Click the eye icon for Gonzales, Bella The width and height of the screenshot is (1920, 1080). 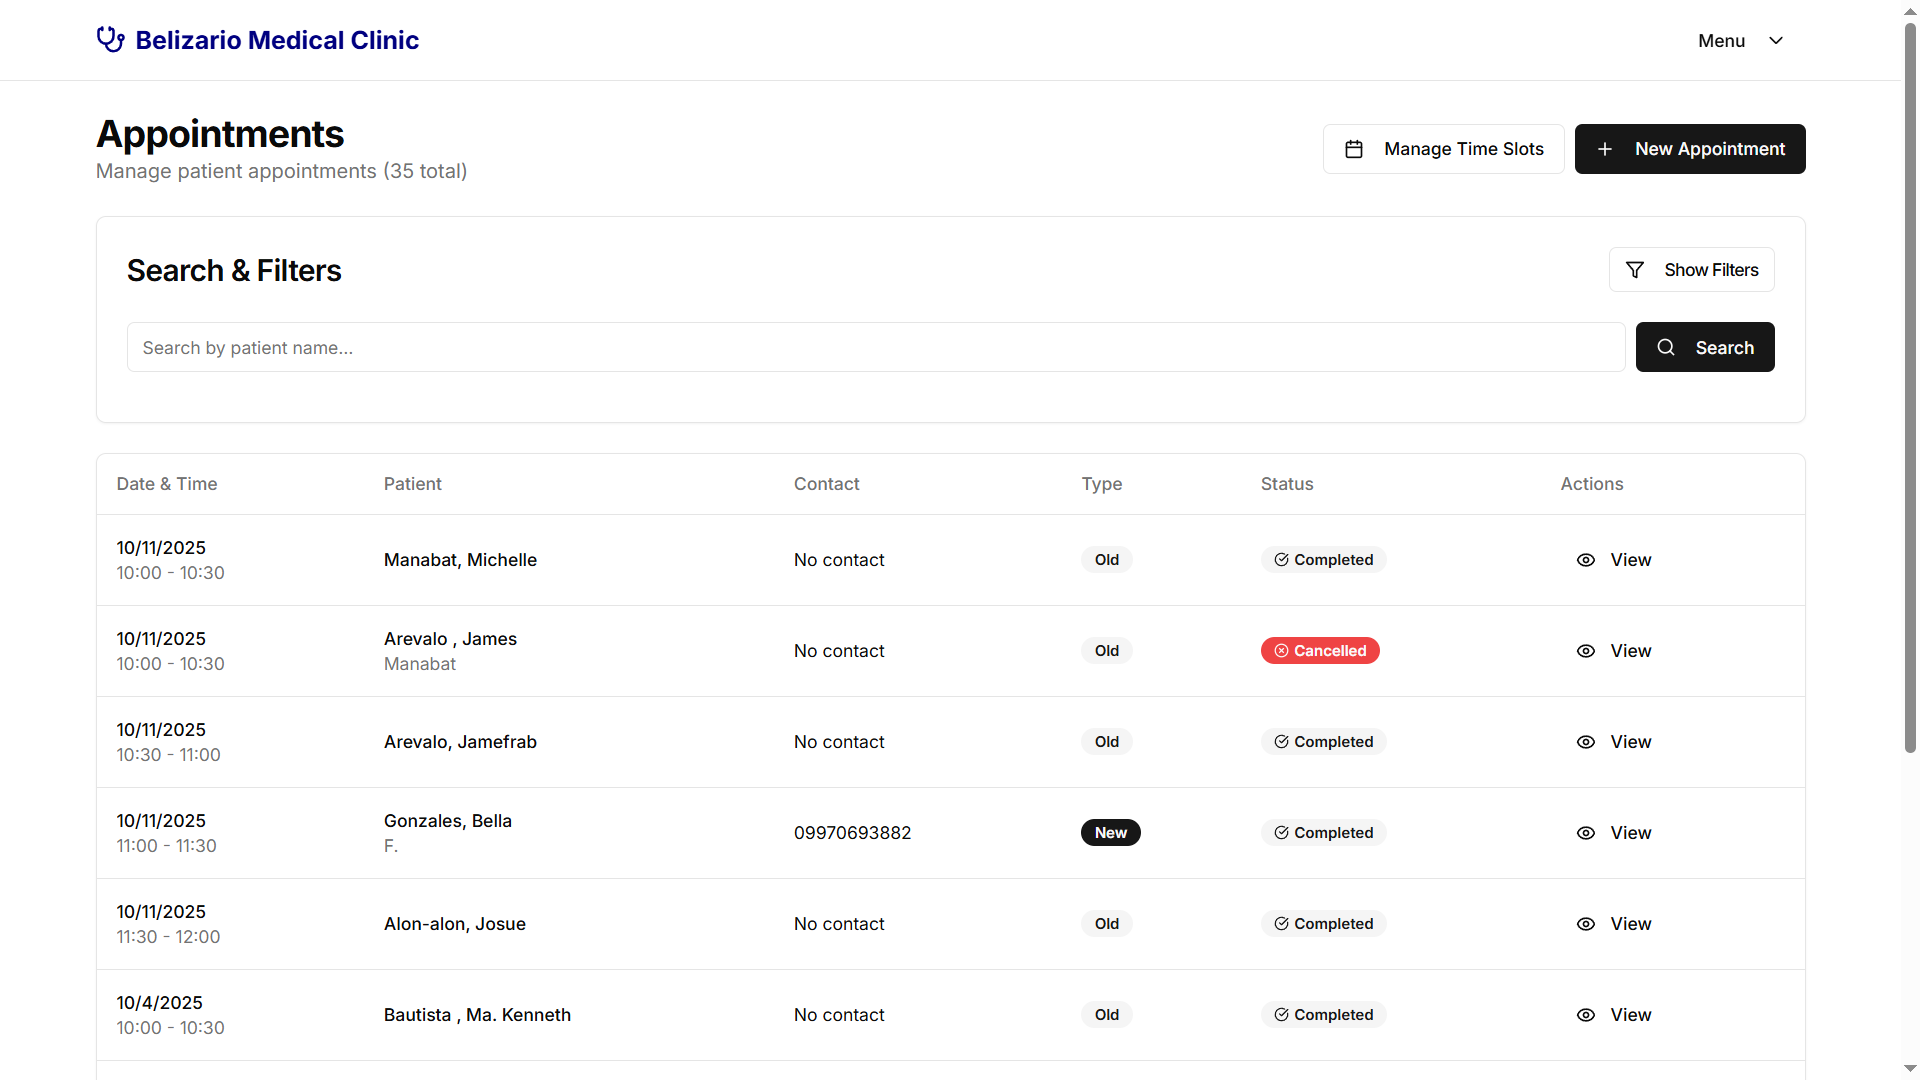[1586, 833]
